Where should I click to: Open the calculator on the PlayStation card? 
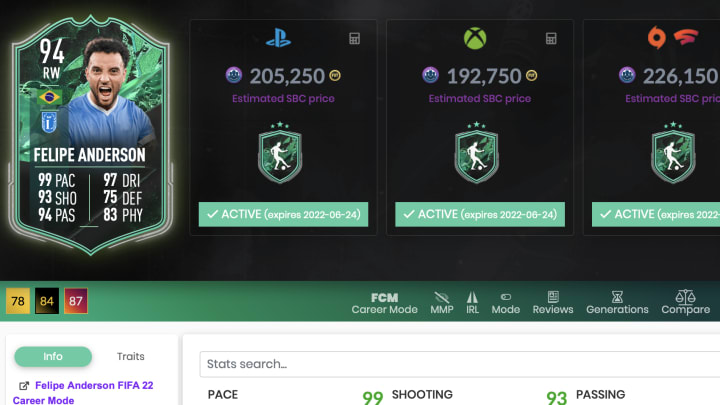coord(354,39)
